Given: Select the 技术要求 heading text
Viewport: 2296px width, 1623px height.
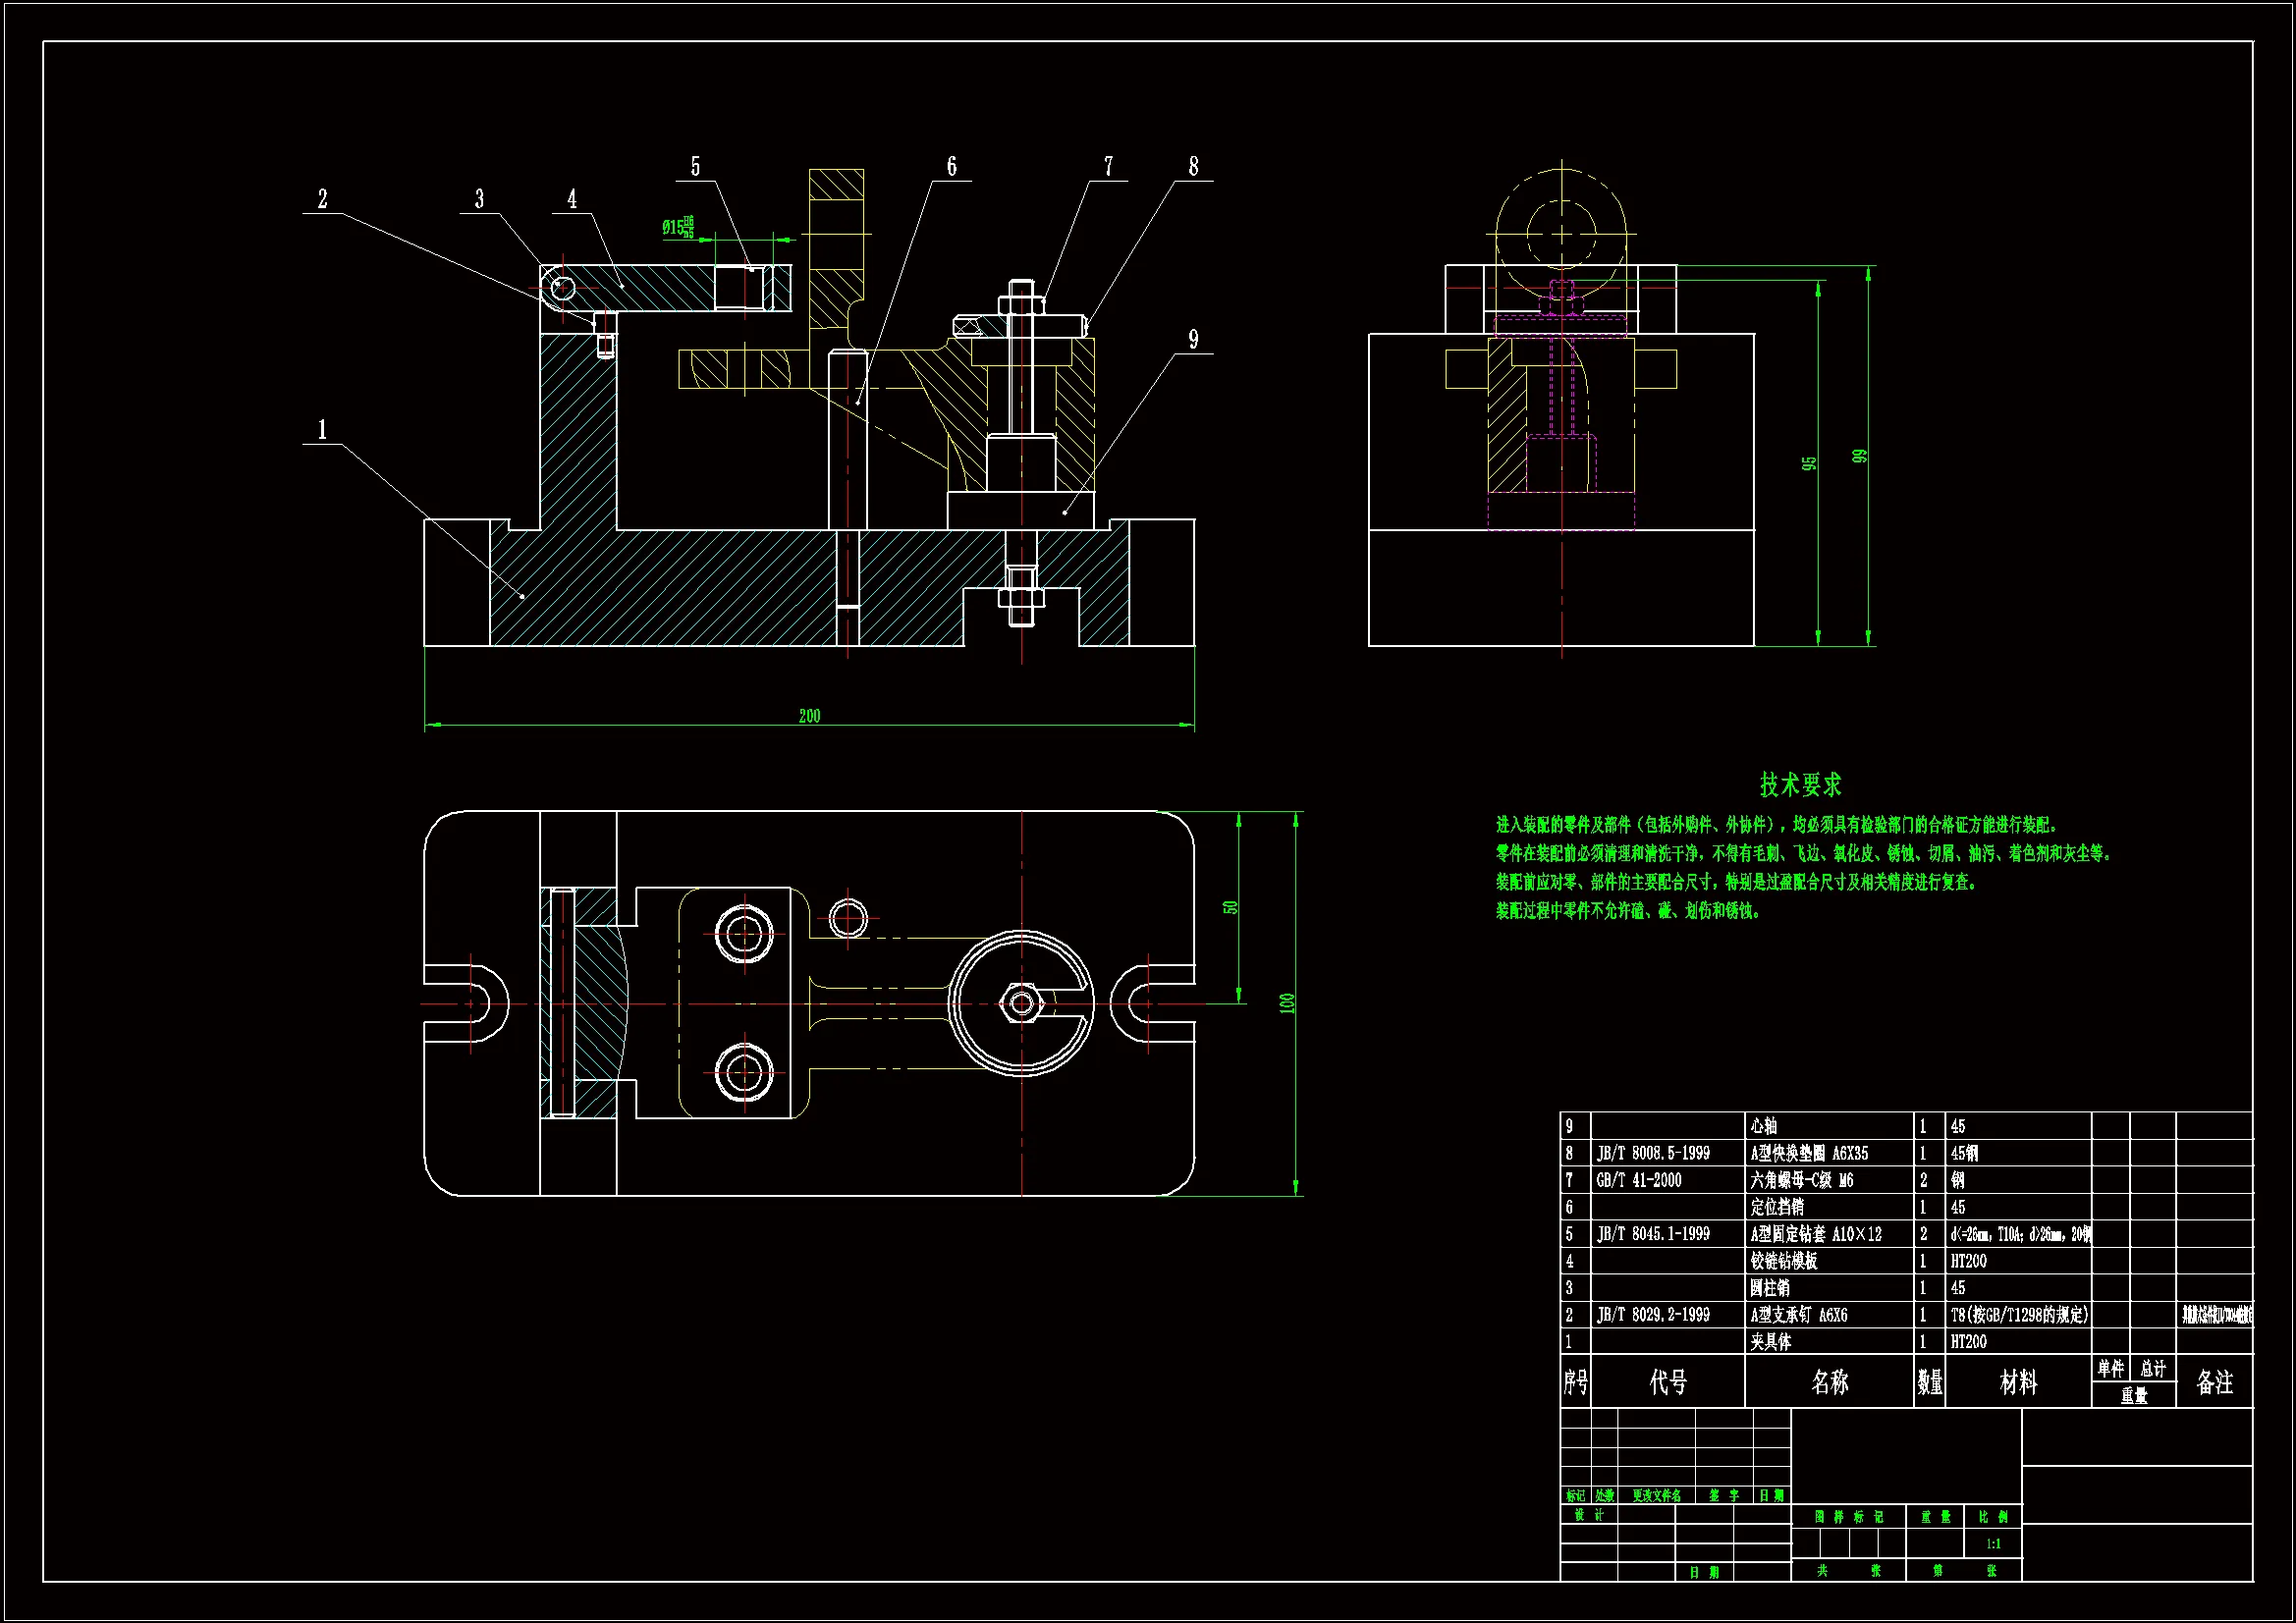Looking at the screenshot, I should tap(1800, 785).
